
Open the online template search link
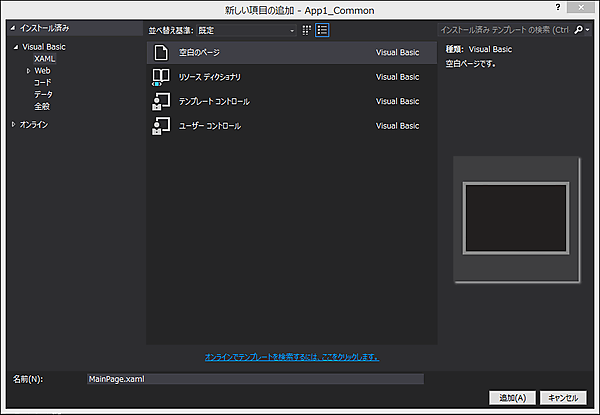coord(291,356)
